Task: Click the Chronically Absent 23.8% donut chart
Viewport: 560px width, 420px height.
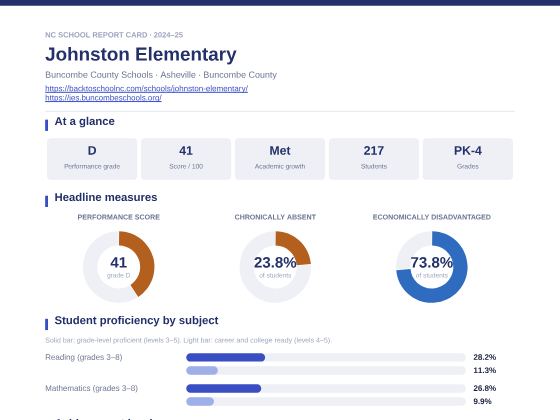Action: (275, 267)
